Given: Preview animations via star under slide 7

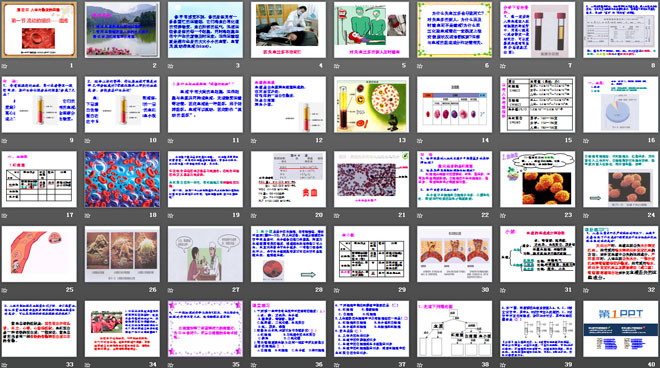Looking at the screenshot, I should pyautogui.click(x=503, y=66).
